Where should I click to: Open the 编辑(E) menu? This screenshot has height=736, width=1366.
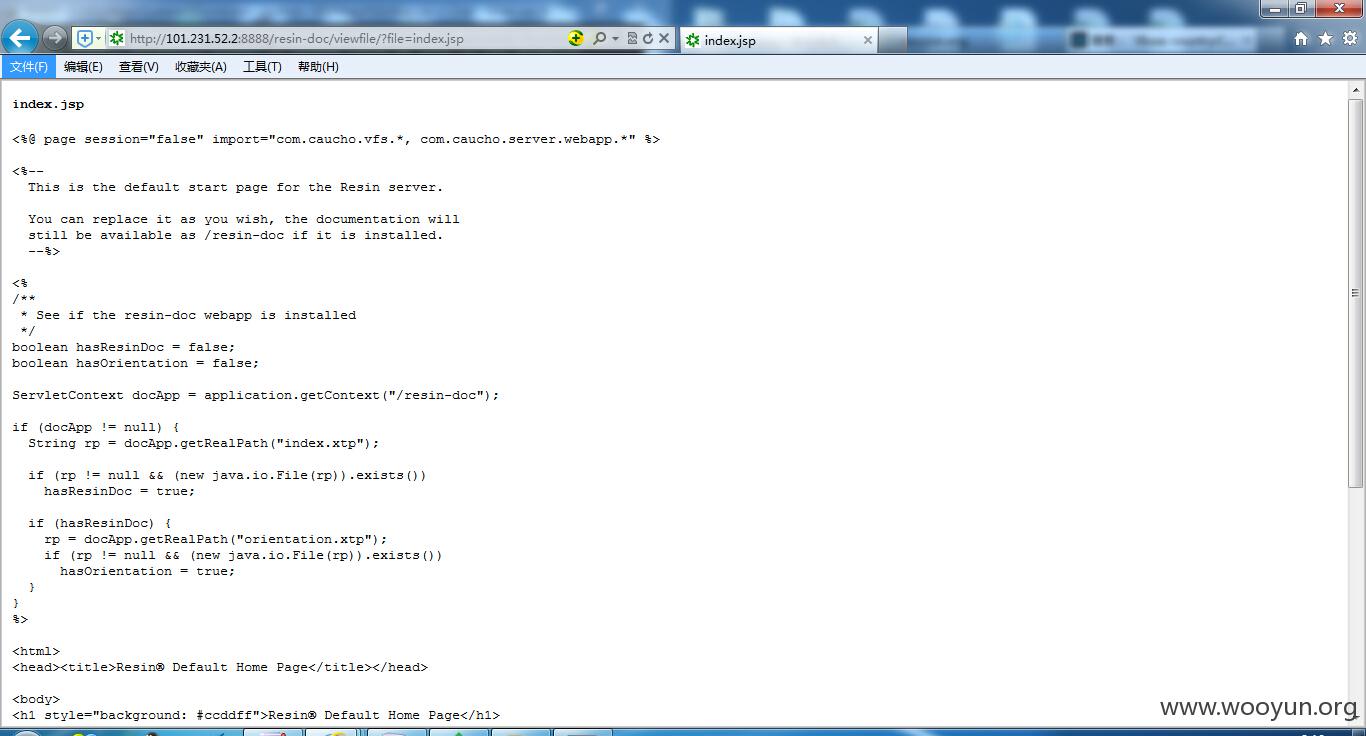click(x=83, y=67)
